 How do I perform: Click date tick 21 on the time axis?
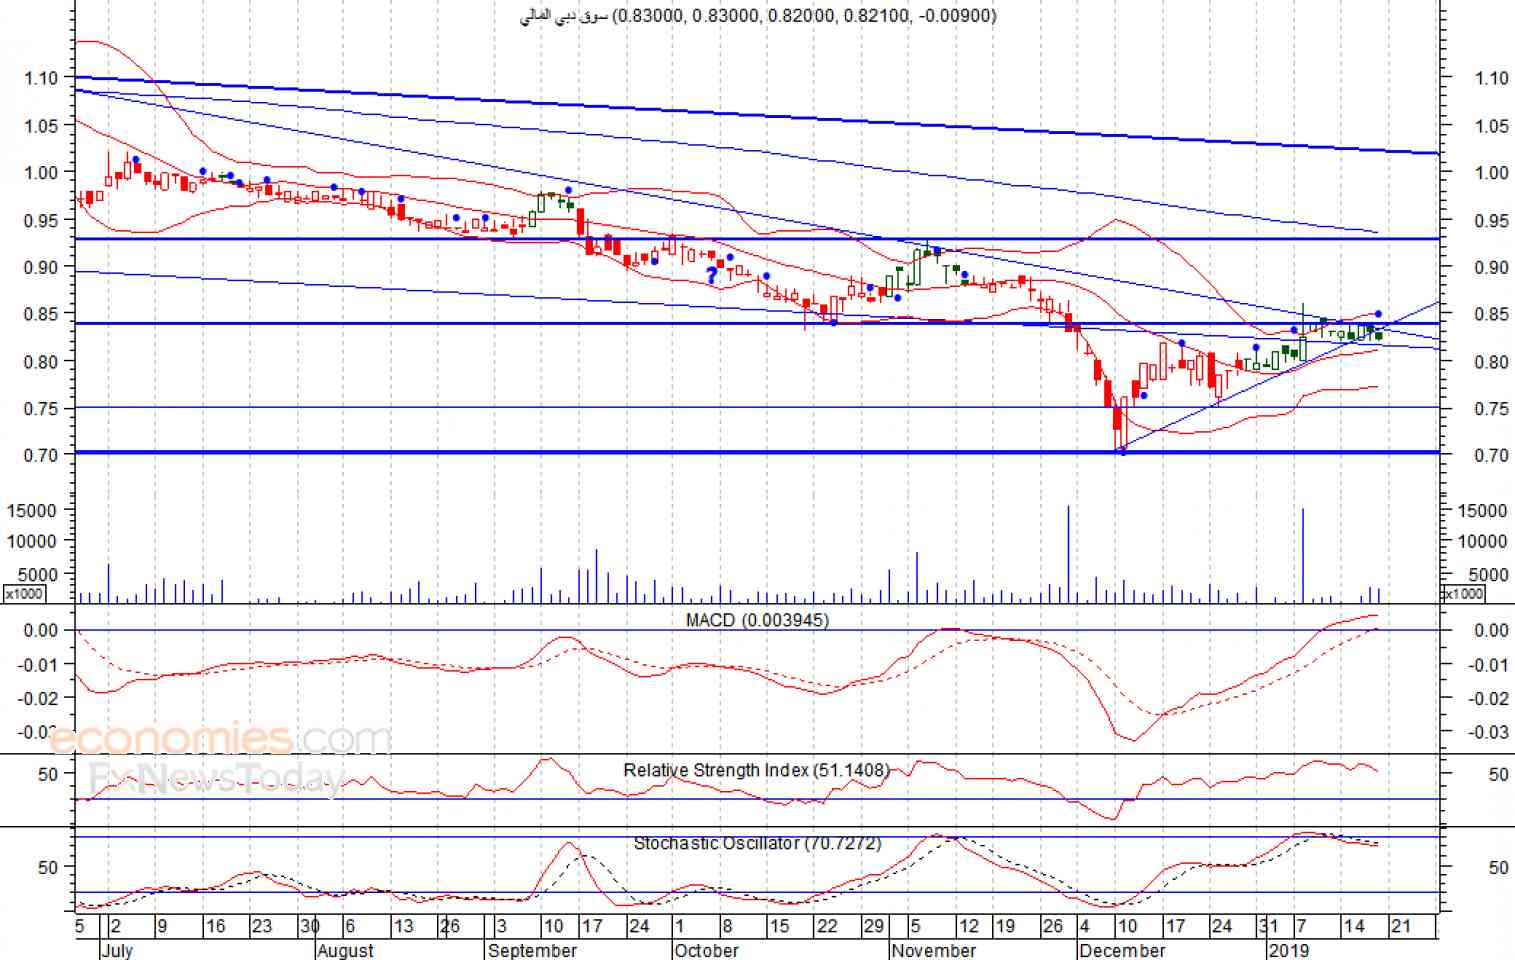(x=1401, y=926)
